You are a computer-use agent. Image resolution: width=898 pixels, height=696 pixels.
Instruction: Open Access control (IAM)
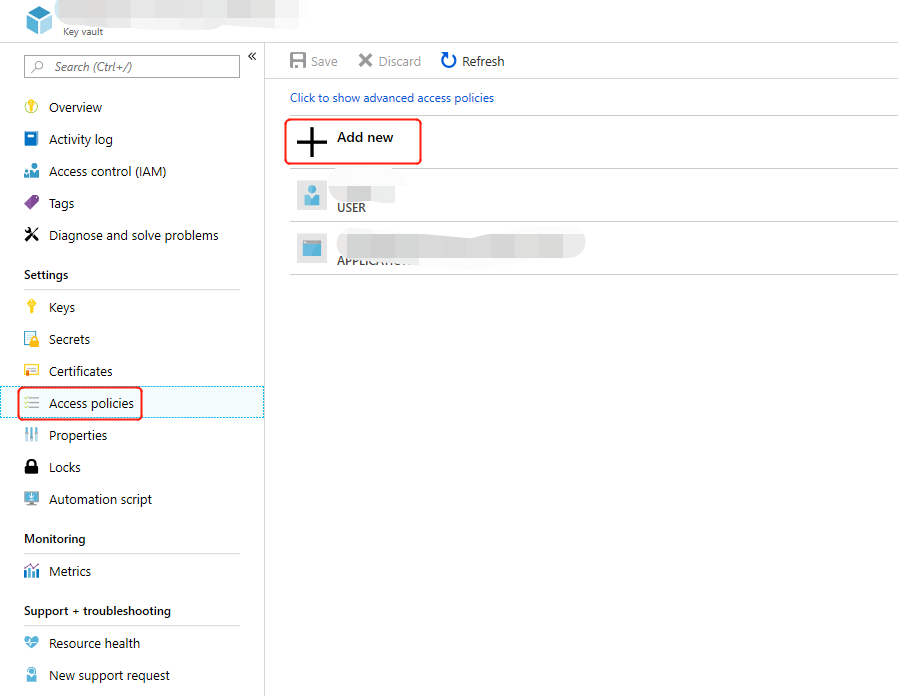tap(108, 171)
